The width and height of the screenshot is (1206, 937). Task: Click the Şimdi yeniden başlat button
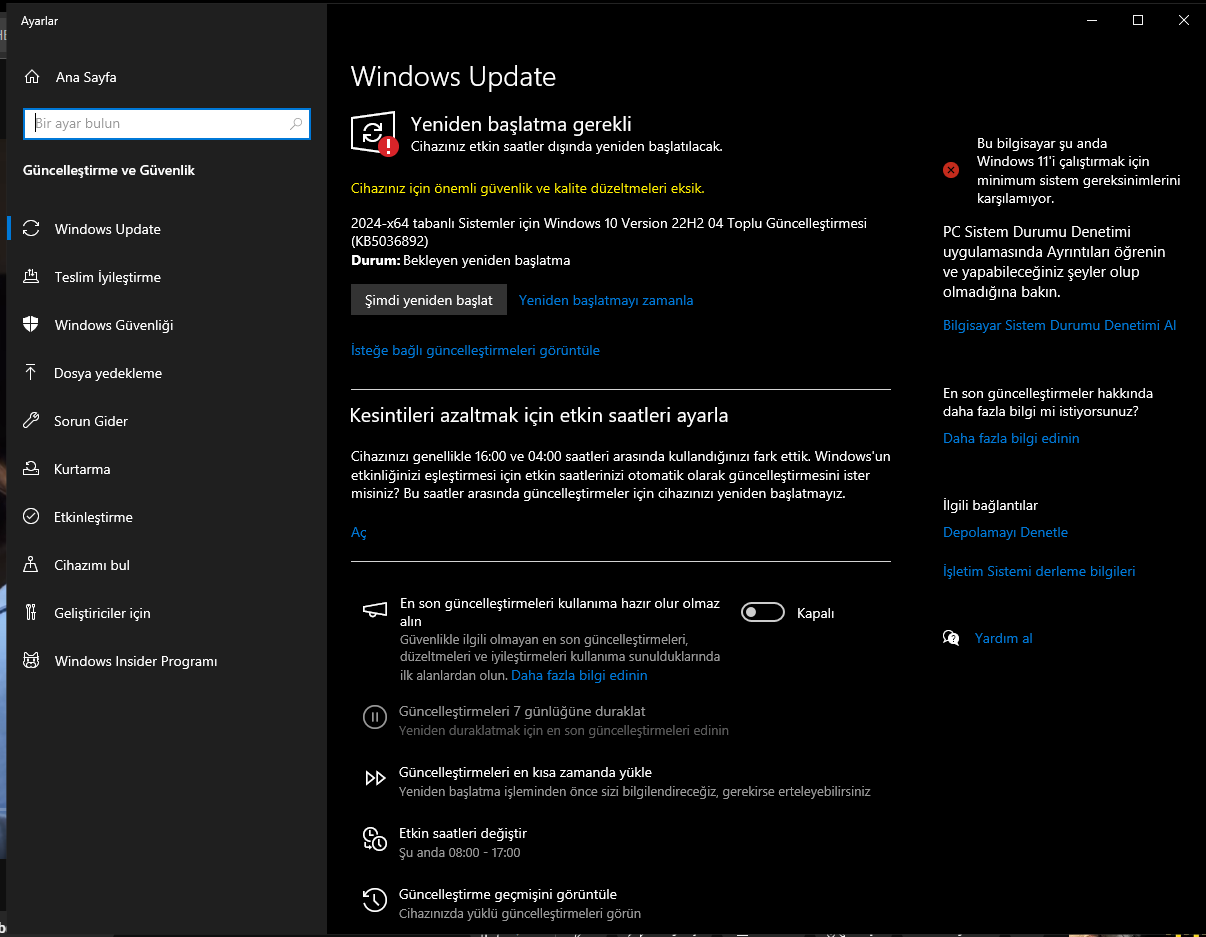click(x=429, y=300)
